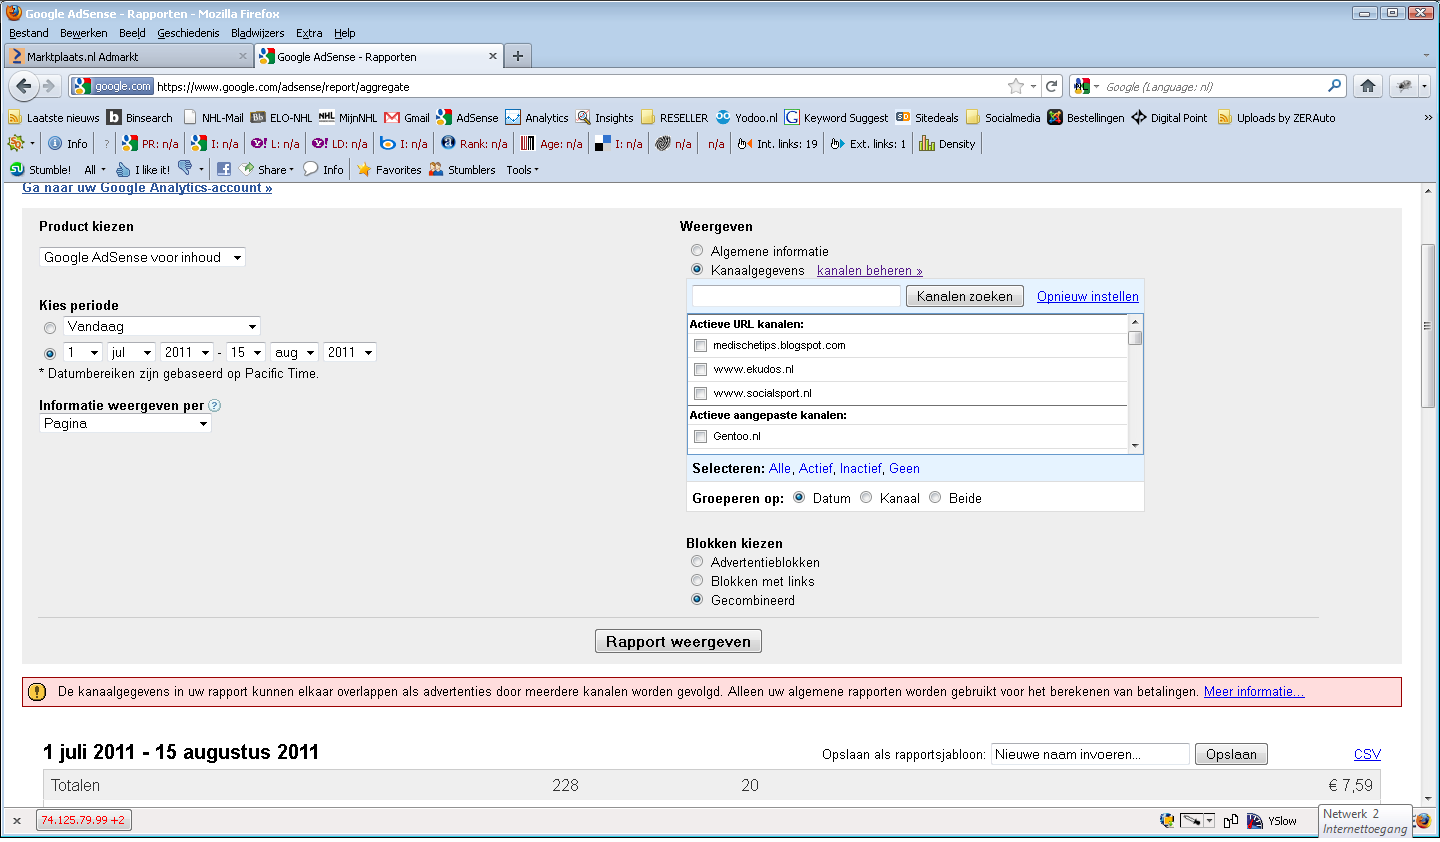The height and width of the screenshot is (842, 1440).
Task: Click the 'kanalen beheren »' link
Action: click(x=870, y=270)
